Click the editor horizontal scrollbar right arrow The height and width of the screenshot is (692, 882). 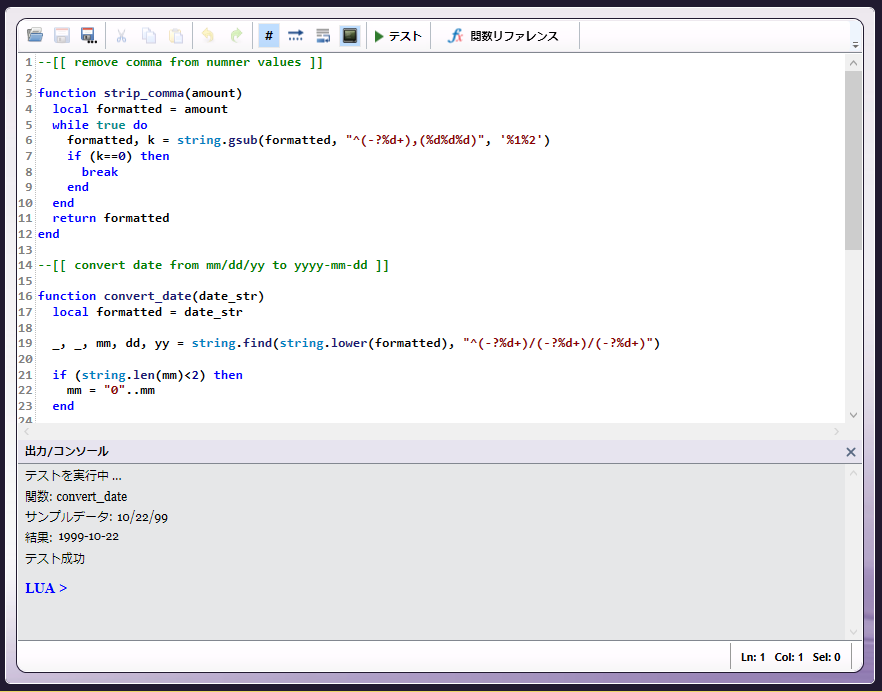(836, 432)
